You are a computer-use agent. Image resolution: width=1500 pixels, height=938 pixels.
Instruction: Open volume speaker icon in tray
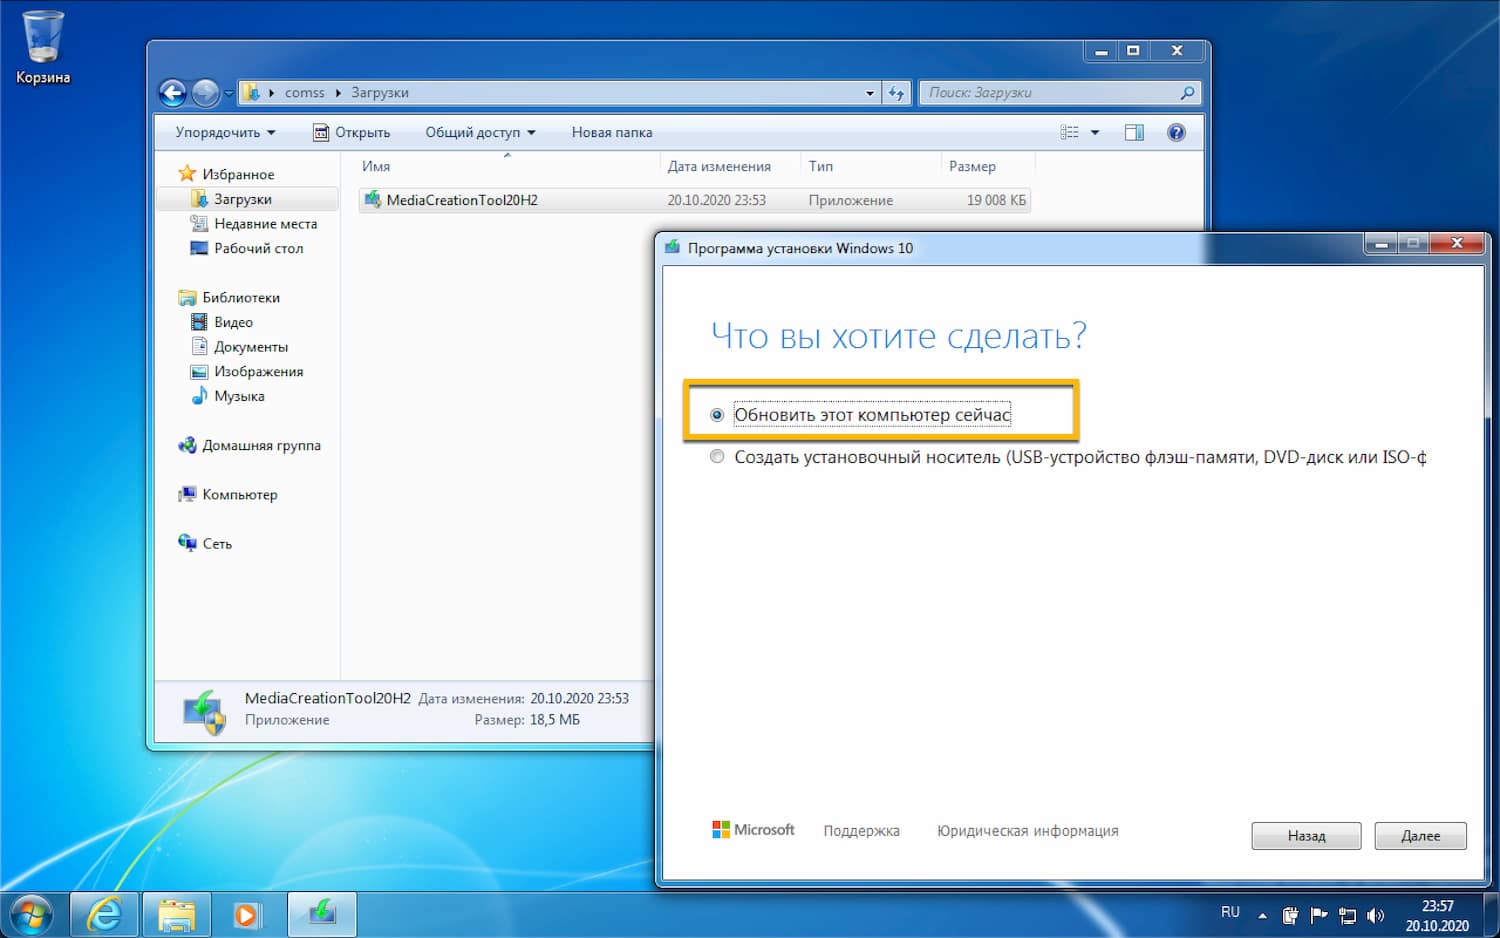click(x=1376, y=915)
